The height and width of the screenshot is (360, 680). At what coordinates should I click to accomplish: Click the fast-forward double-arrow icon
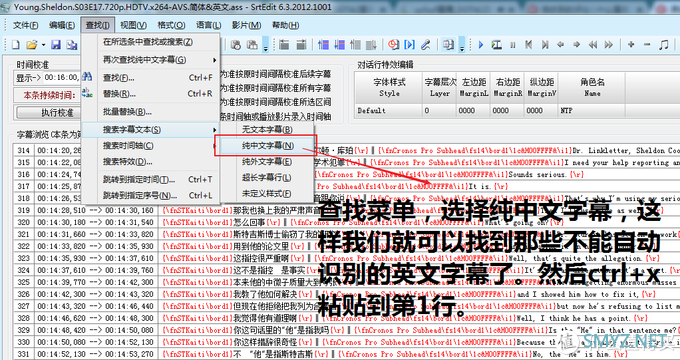coord(609,44)
